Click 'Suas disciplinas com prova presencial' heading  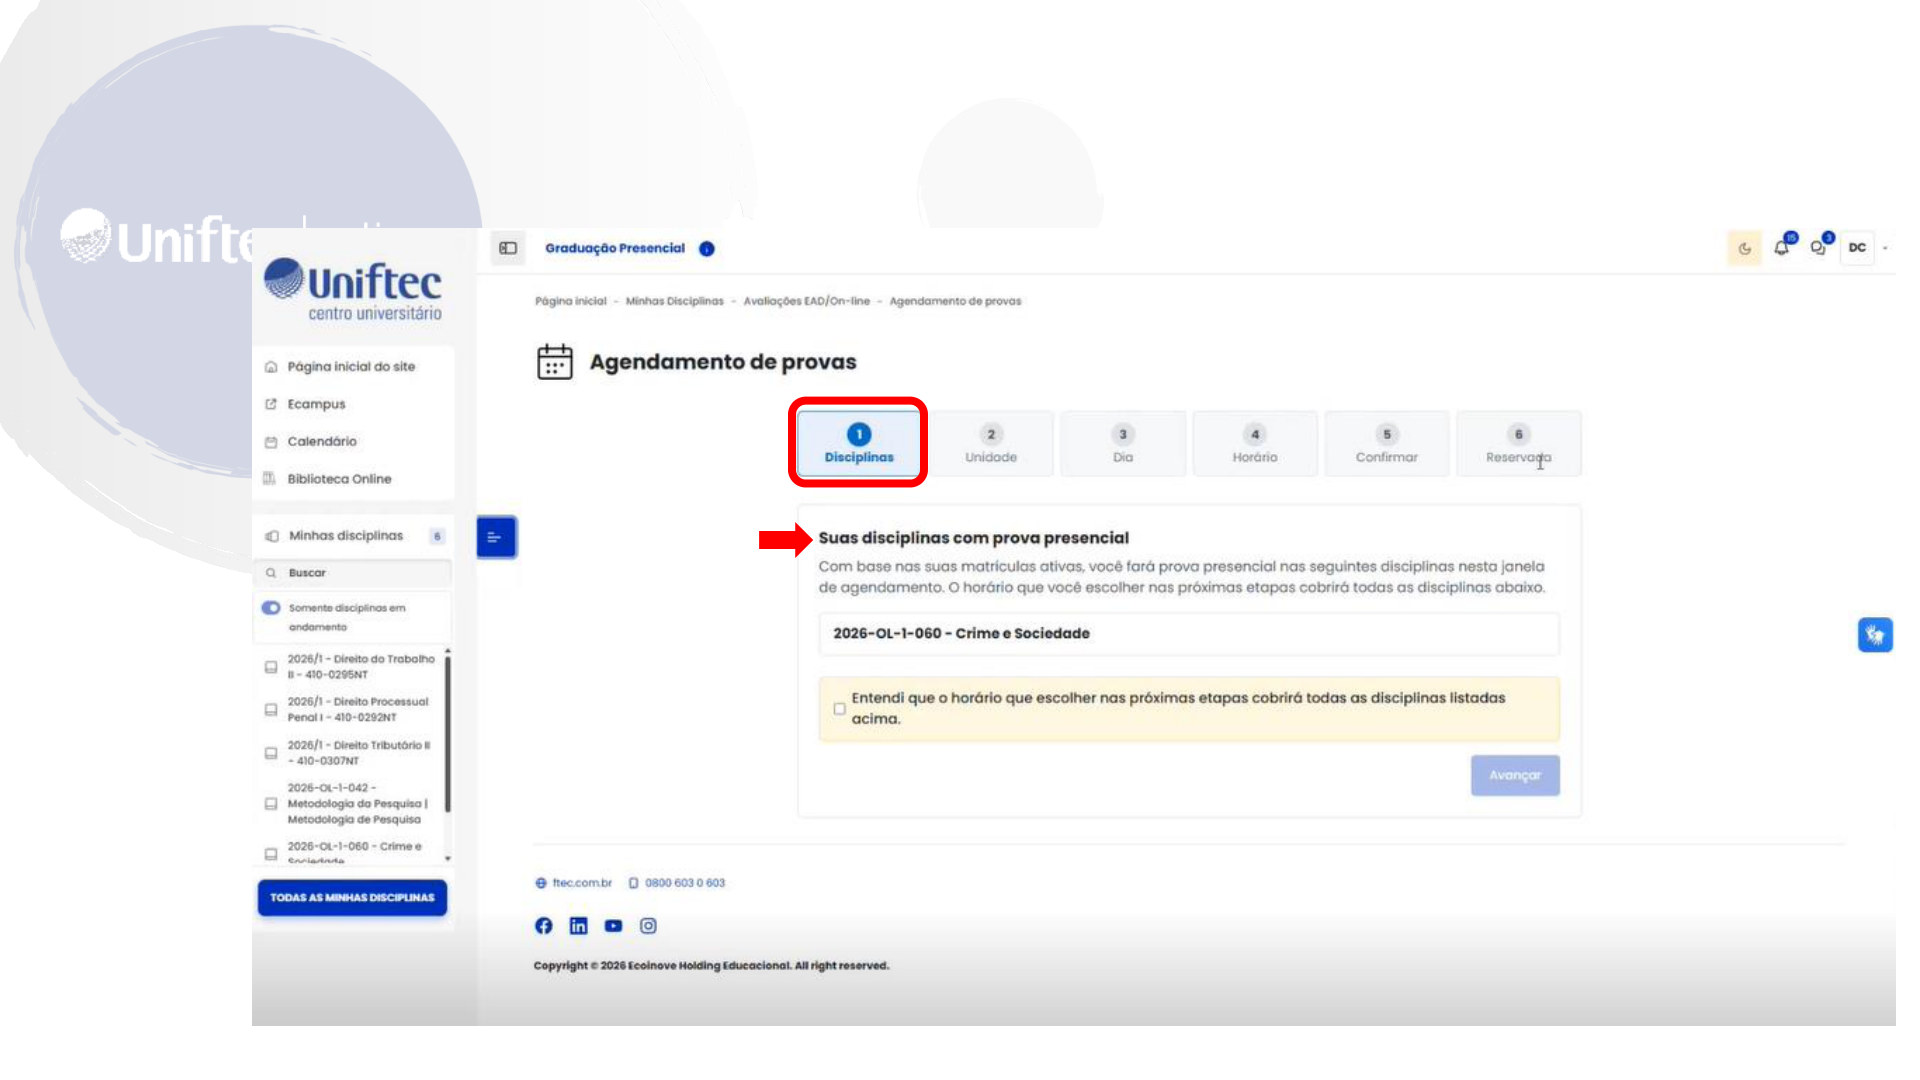point(974,538)
